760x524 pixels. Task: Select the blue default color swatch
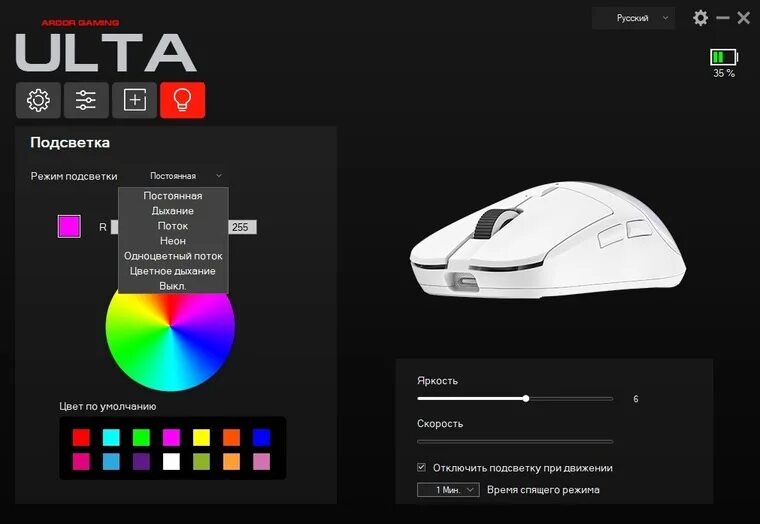(x=261, y=437)
